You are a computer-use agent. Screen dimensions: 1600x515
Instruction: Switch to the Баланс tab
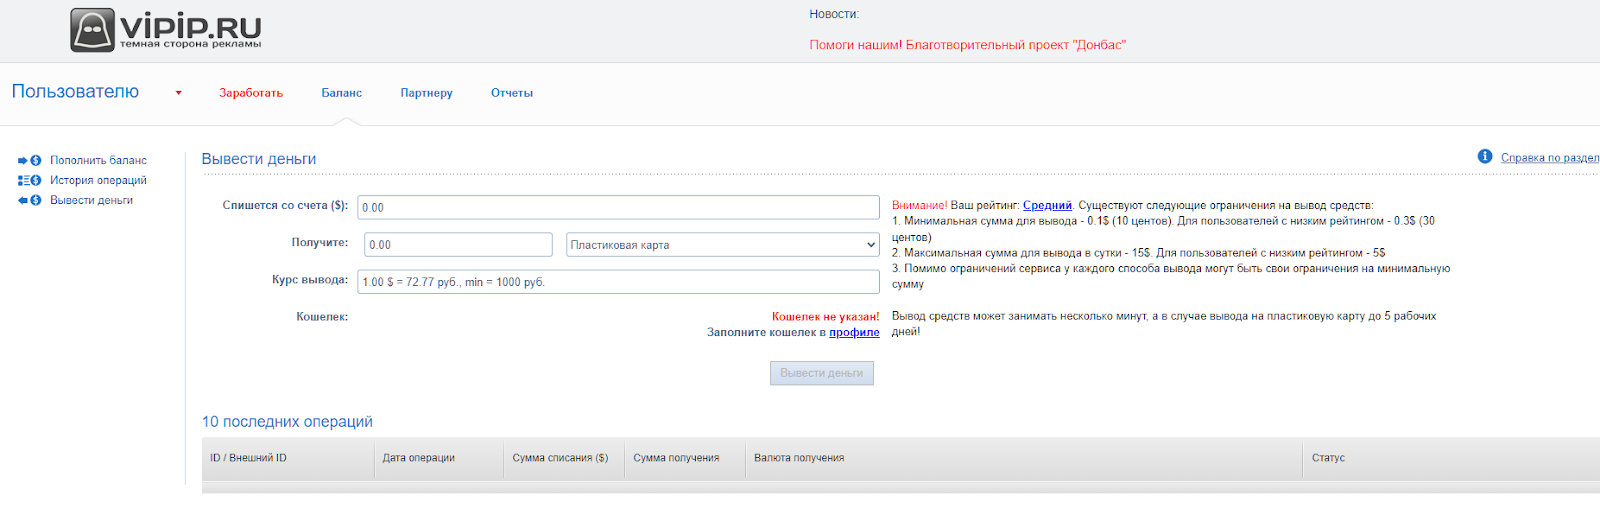341,93
